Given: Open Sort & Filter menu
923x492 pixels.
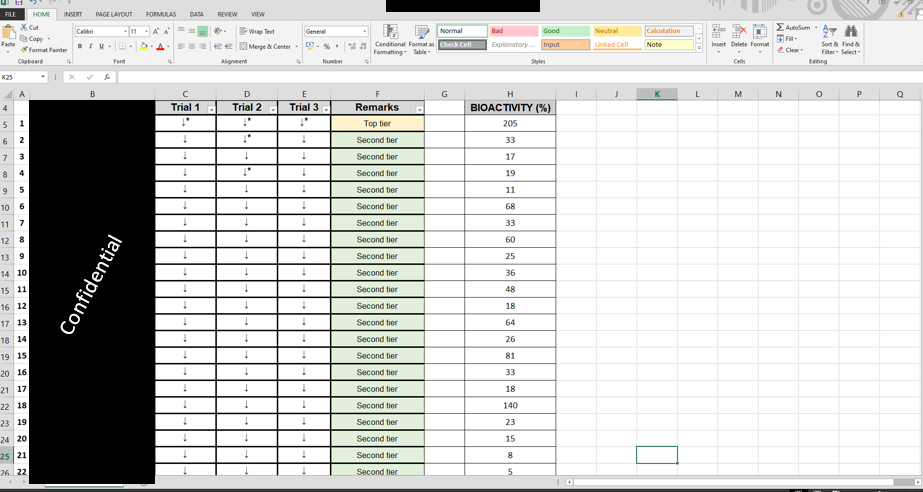Looking at the screenshot, I should click(829, 39).
